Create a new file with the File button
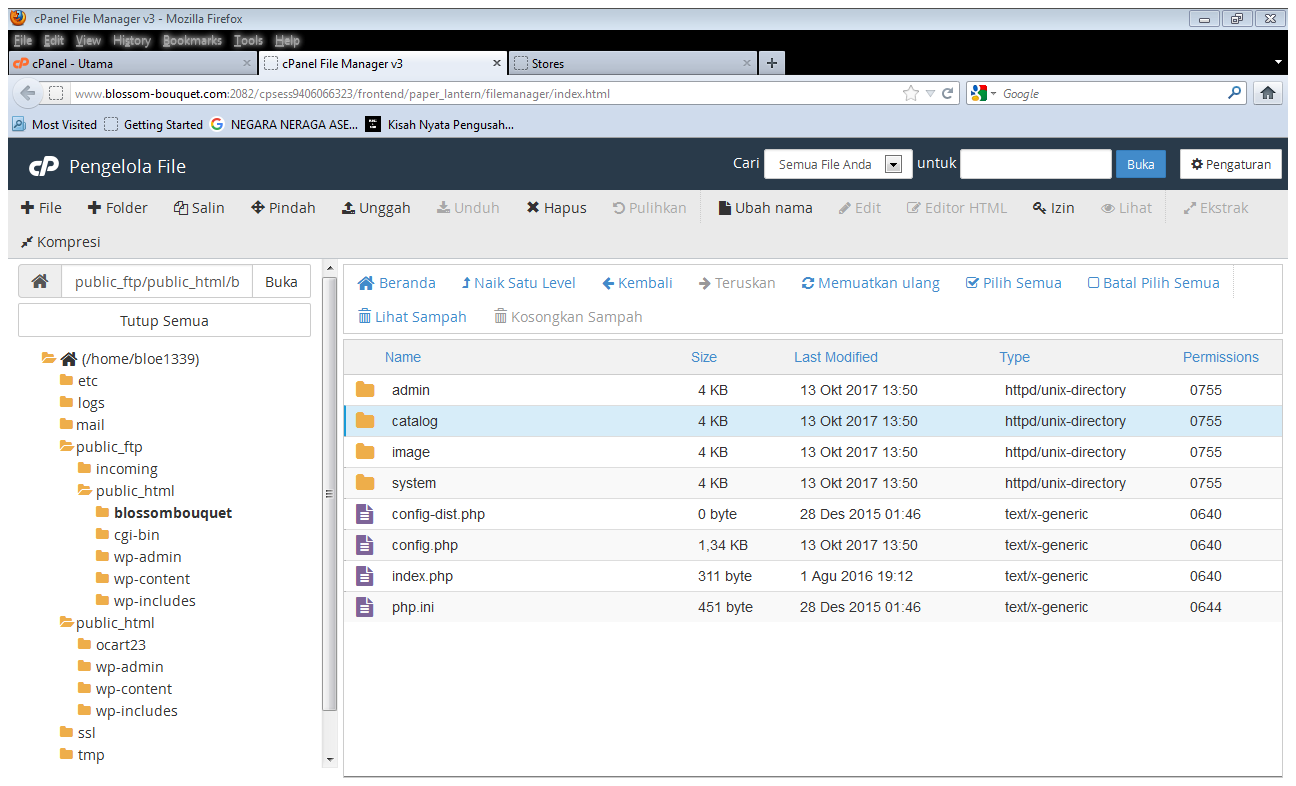The width and height of the screenshot is (1296, 786). [x=41, y=208]
